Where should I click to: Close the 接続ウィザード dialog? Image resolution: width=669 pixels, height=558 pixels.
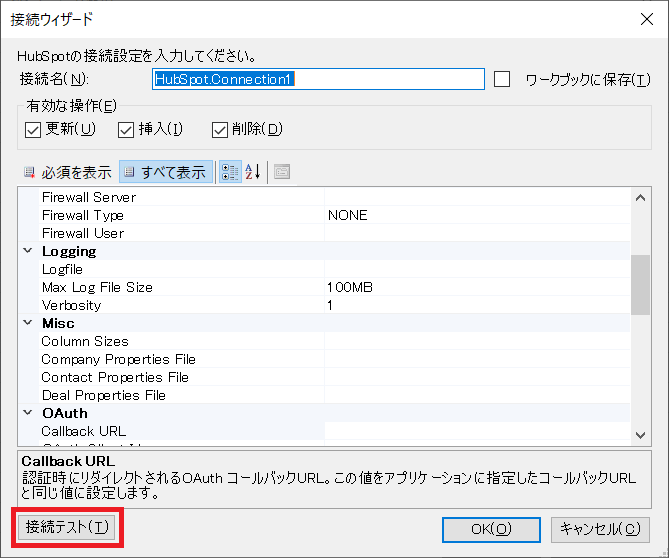point(647,19)
